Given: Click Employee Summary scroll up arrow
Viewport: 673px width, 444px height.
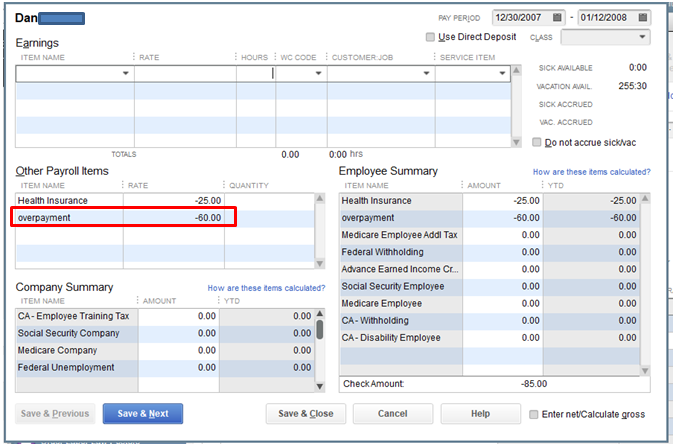Looking at the screenshot, I should pos(645,198).
